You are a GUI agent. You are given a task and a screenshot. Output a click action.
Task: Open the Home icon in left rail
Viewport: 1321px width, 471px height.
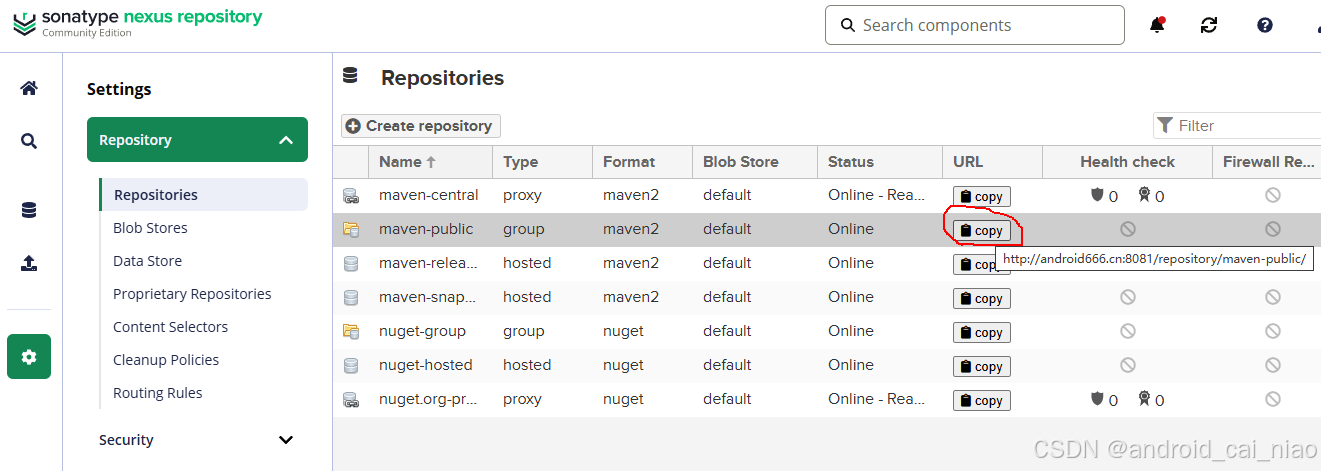pos(29,88)
